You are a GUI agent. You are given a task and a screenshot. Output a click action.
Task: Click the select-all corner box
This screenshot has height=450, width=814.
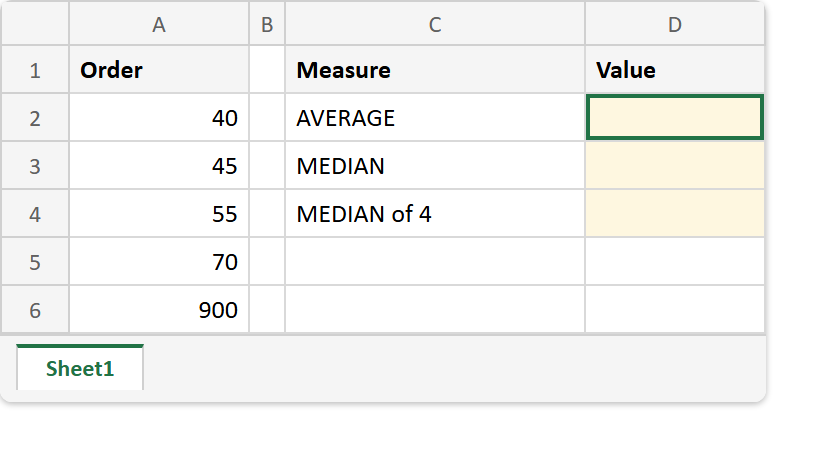point(35,24)
